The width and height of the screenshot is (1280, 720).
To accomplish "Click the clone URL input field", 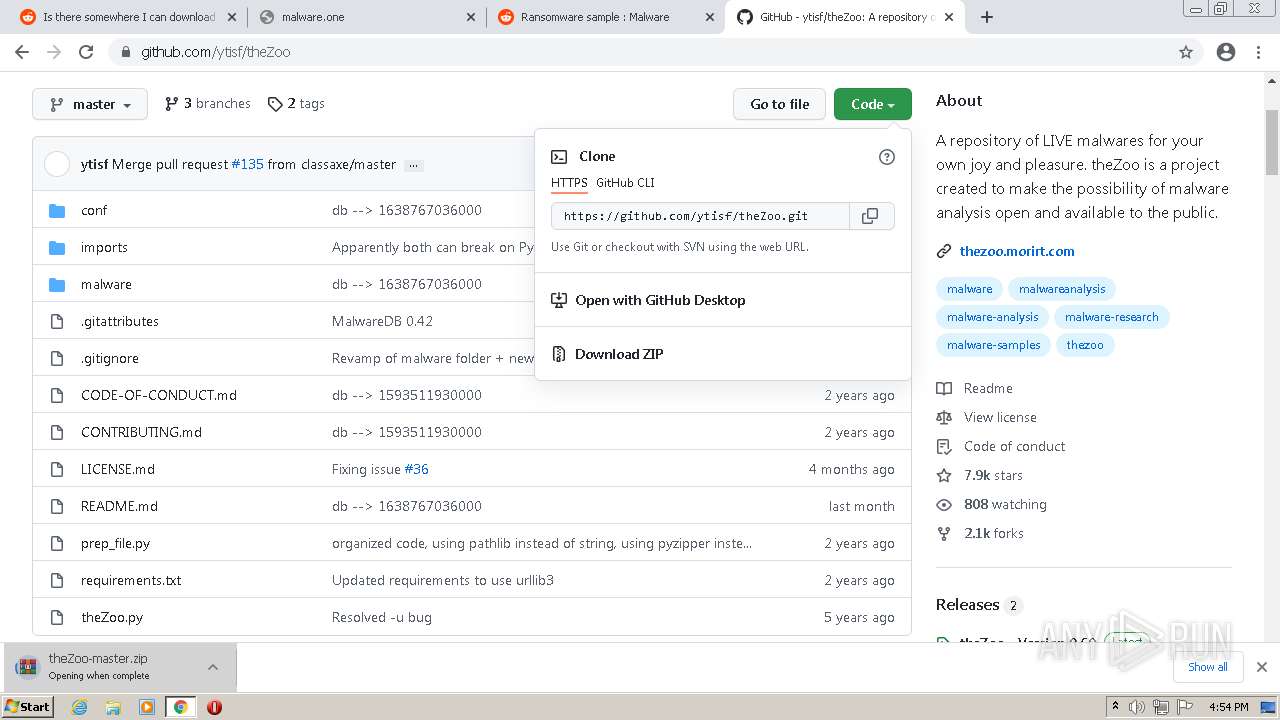I will 700,216.
